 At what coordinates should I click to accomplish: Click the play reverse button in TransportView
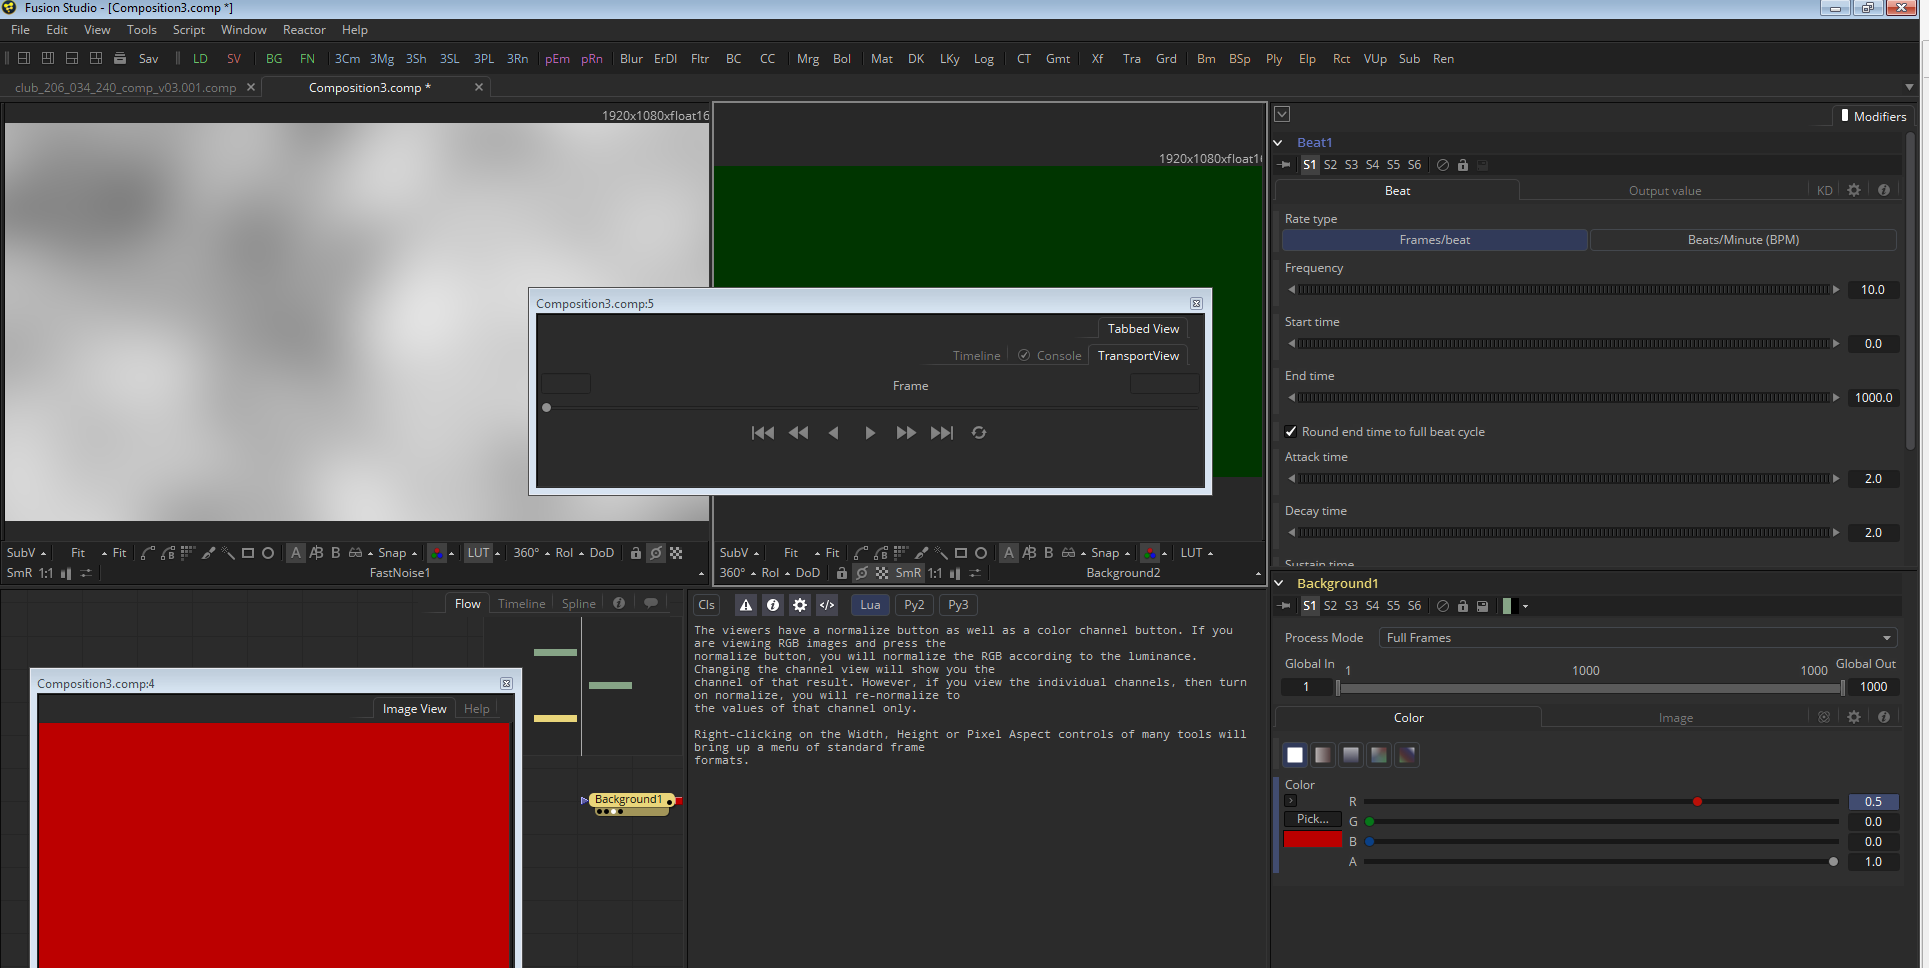tap(833, 433)
